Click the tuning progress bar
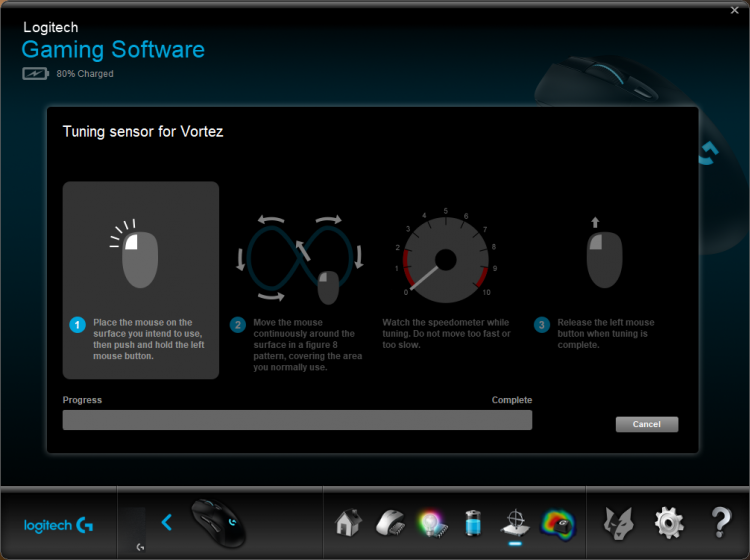Image resolution: width=750 pixels, height=560 pixels. (297, 420)
